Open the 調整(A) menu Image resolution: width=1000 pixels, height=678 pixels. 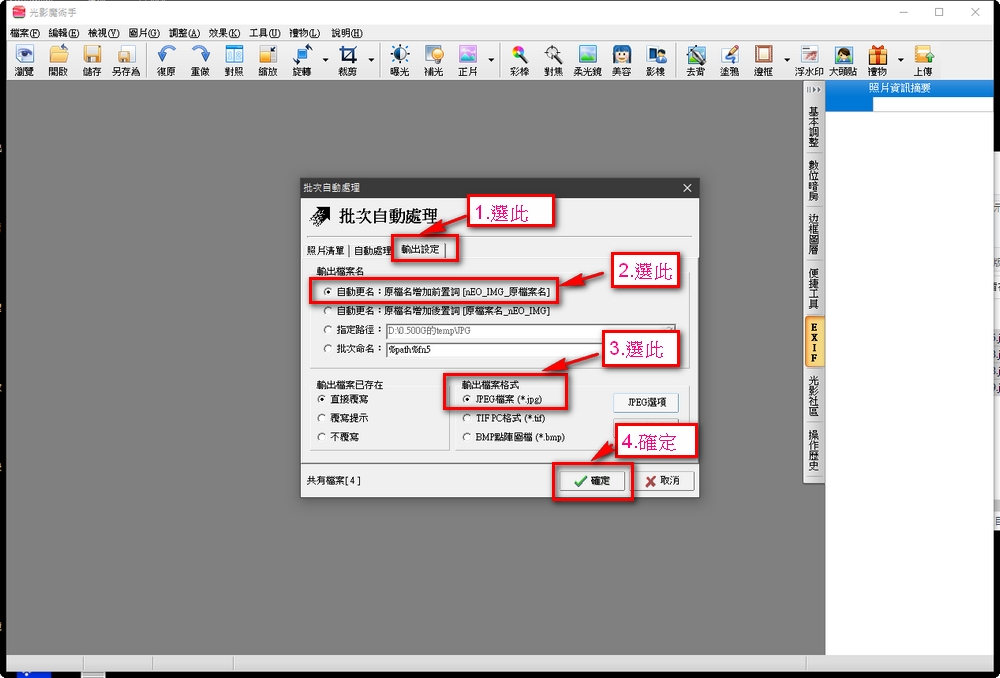[x=184, y=33]
